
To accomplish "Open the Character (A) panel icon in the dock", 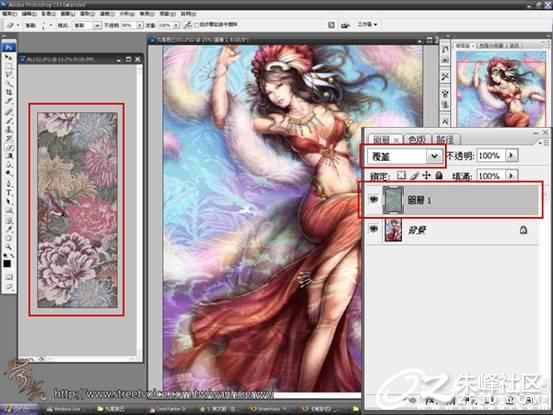I will tap(445, 122).
